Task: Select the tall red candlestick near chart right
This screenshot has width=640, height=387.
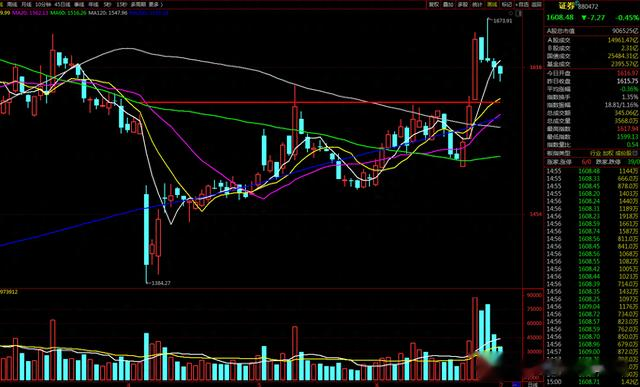Action: 475,66
